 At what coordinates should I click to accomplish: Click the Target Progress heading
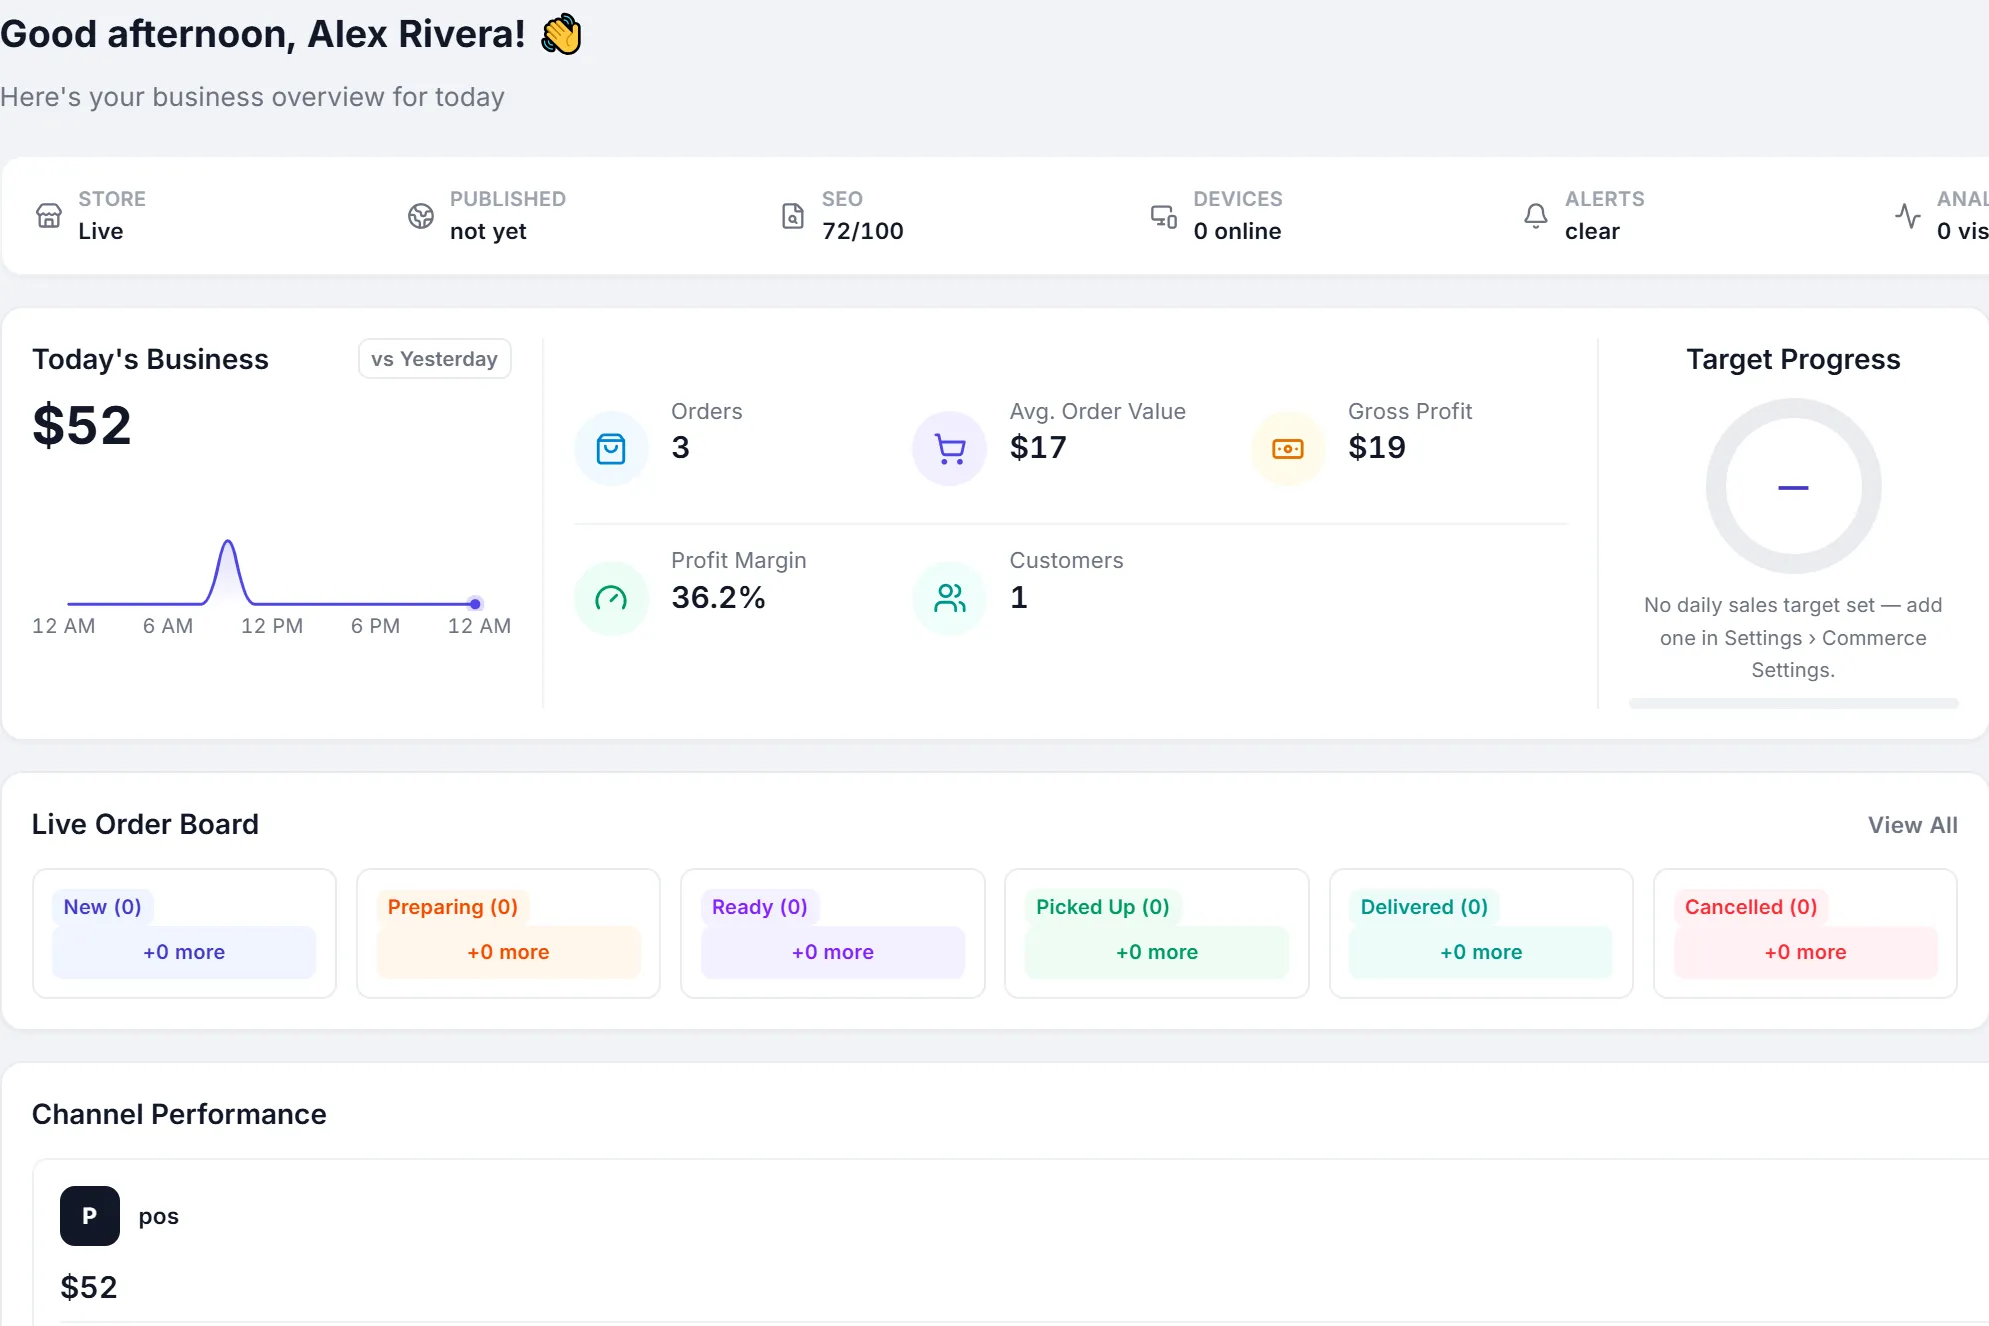1793,359
